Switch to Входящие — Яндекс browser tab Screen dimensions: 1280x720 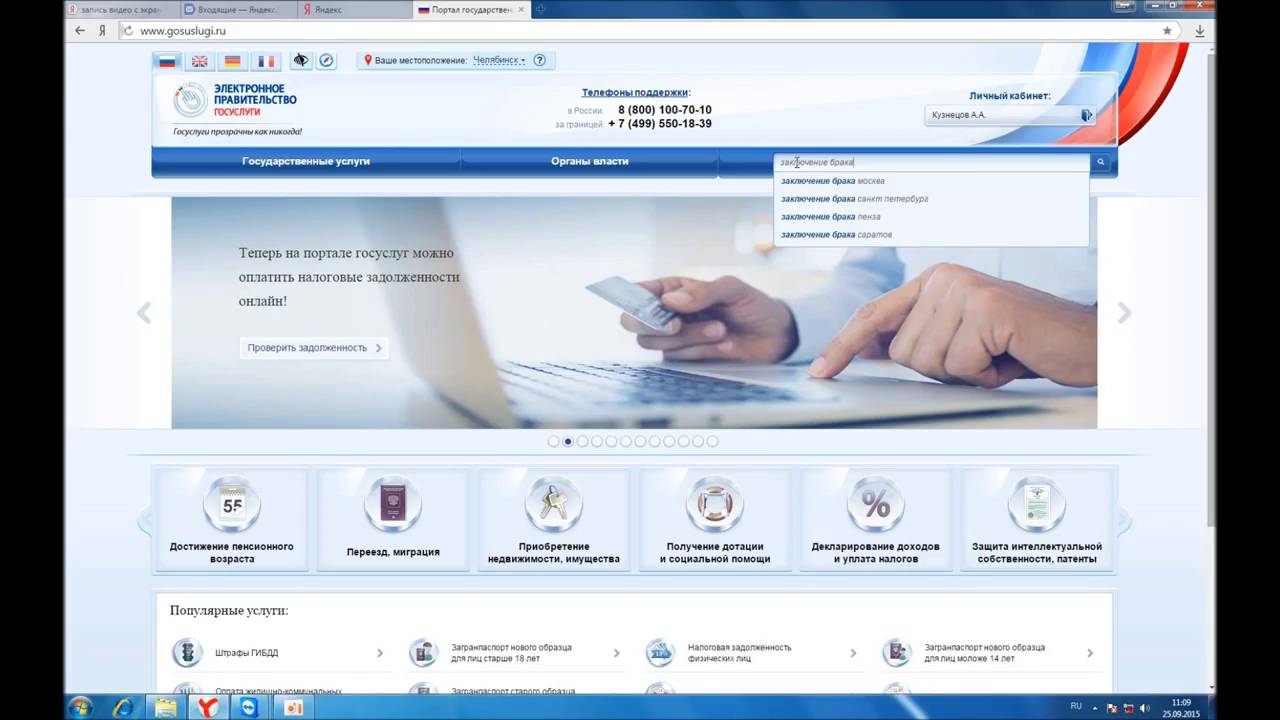[x=238, y=9]
